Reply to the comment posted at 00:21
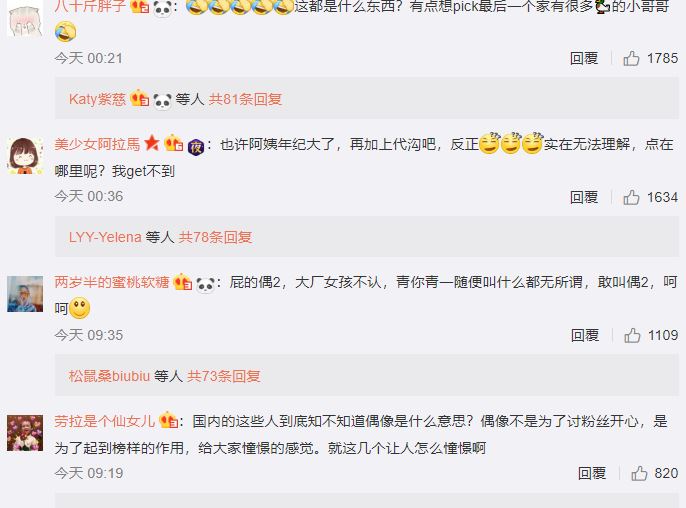Screen dimensions: 686x508 pos(584,58)
